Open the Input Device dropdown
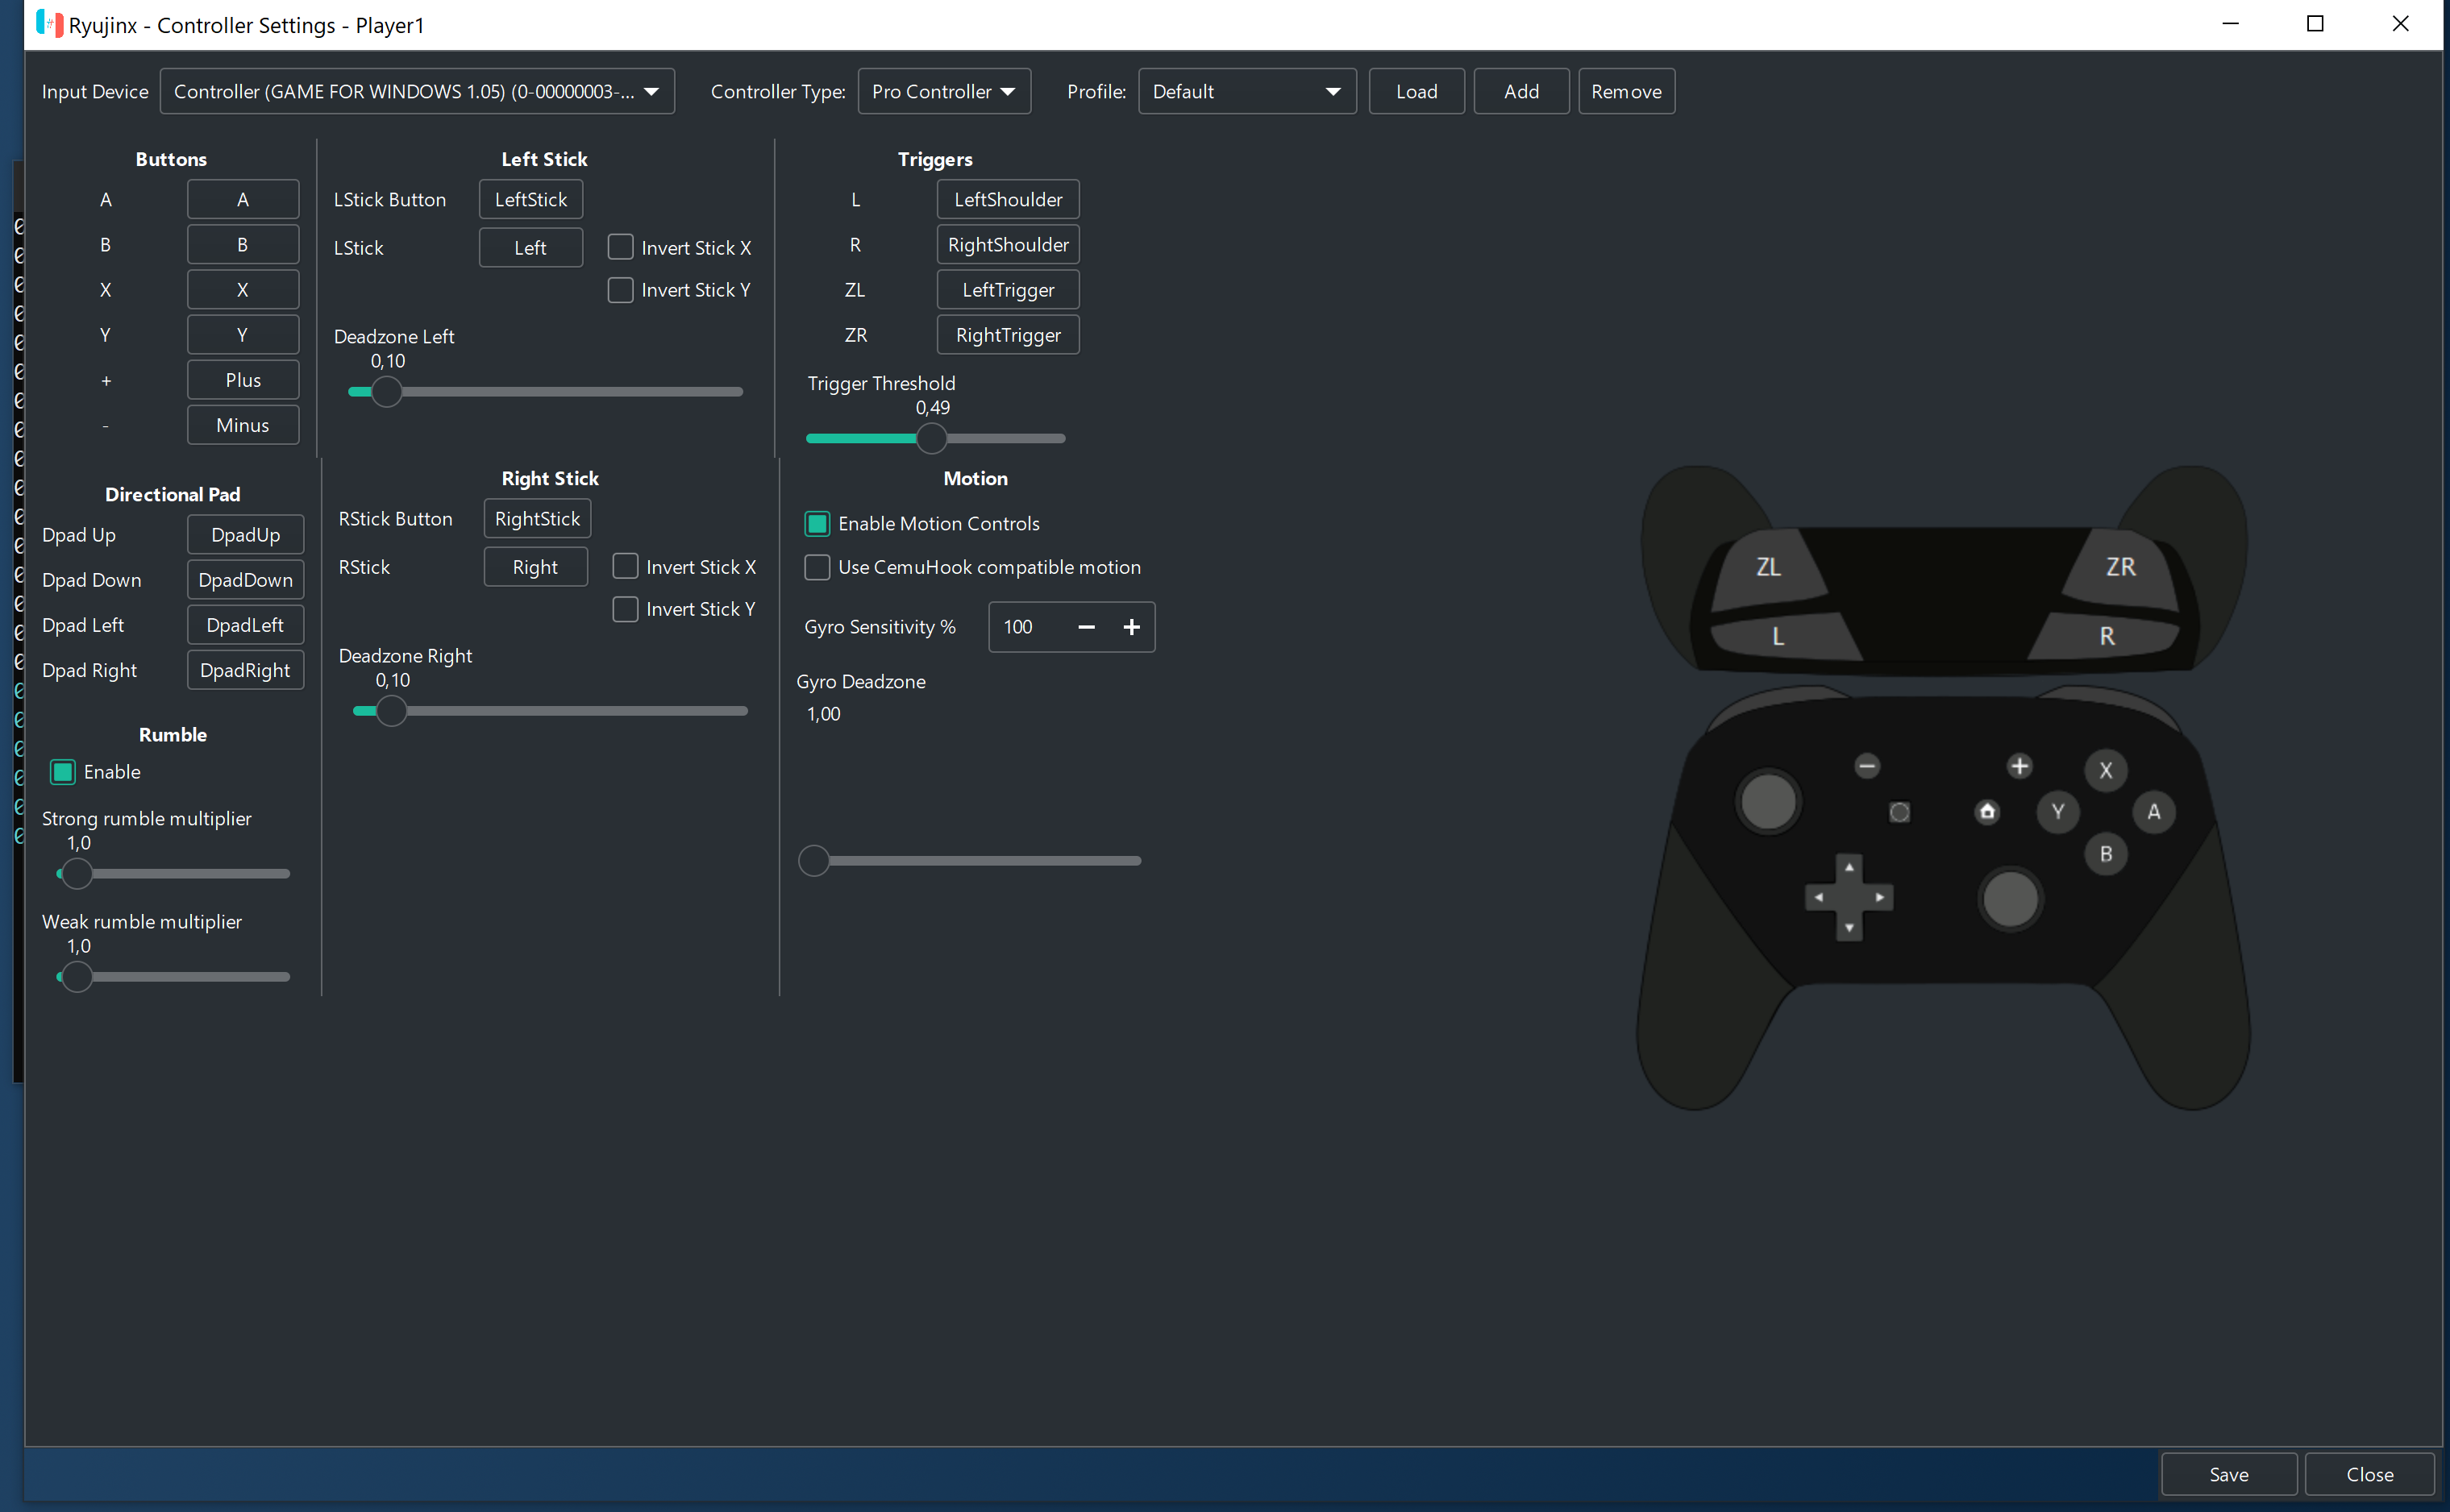 (x=417, y=91)
